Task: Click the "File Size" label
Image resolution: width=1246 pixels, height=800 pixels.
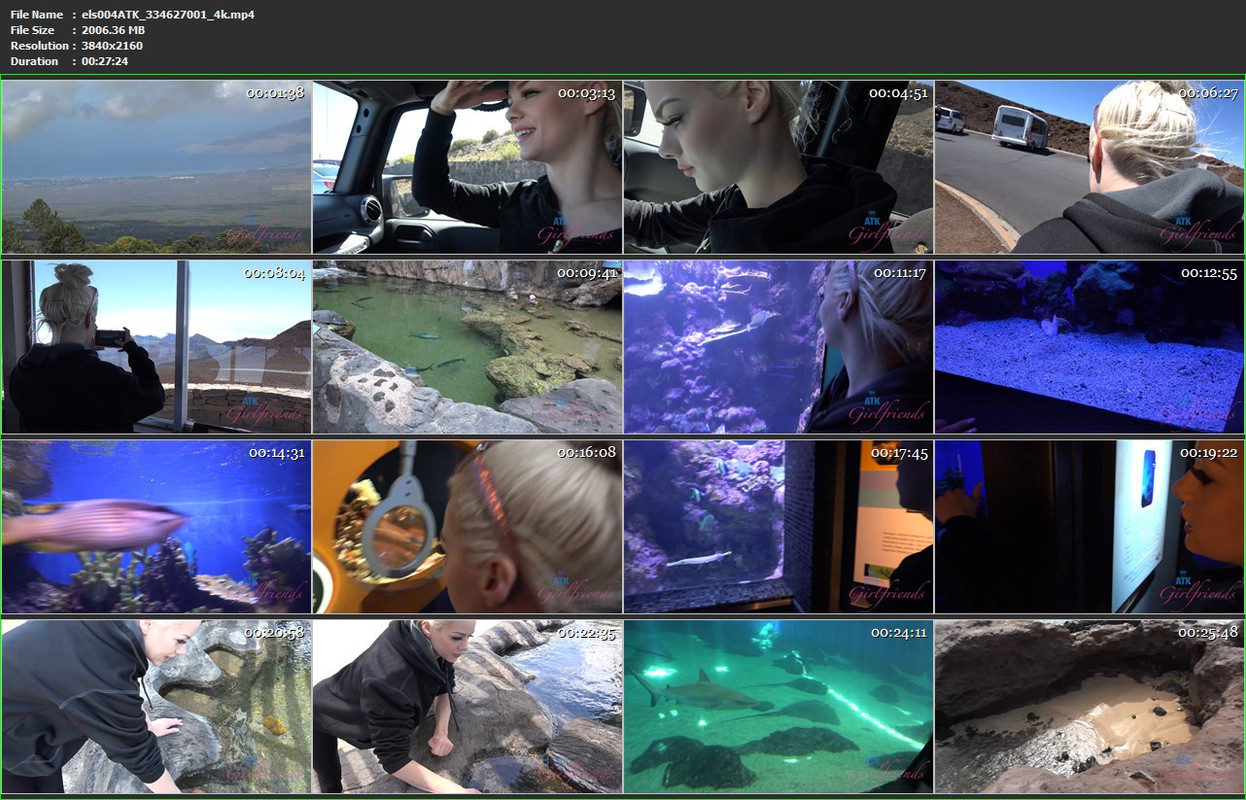Action: (x=33, y=30)
